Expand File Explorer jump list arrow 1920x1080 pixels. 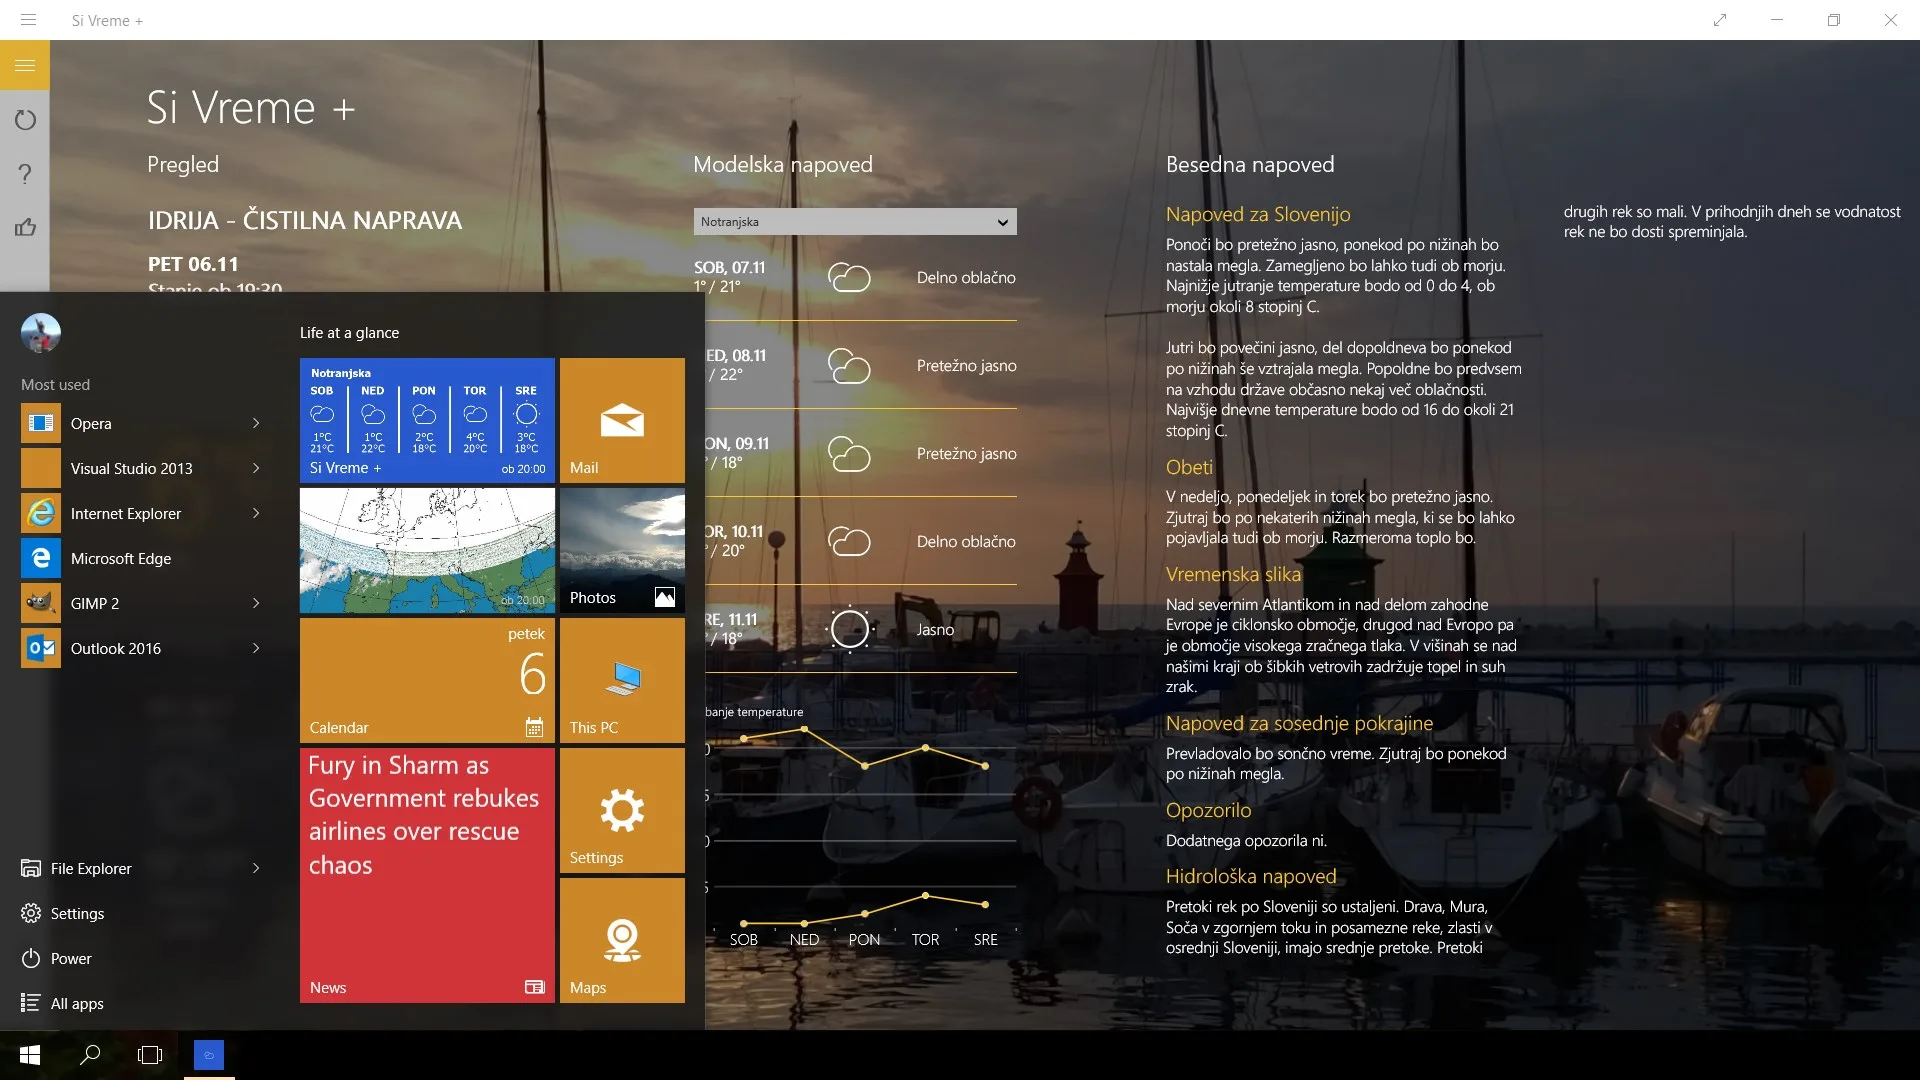(x=256, y=868)
